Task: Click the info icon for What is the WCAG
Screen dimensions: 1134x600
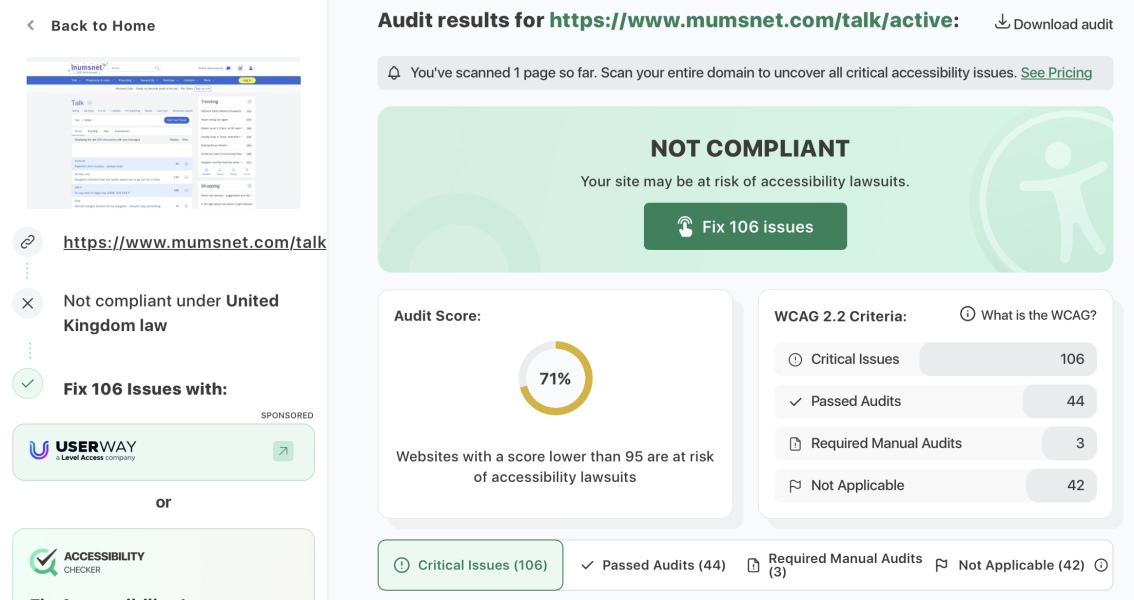Action: pos(965,313)
